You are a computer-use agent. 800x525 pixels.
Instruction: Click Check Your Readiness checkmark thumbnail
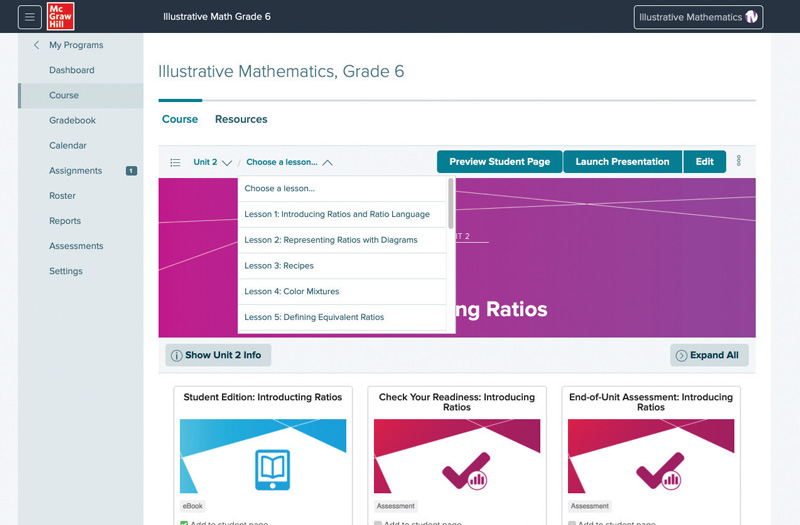457,456
